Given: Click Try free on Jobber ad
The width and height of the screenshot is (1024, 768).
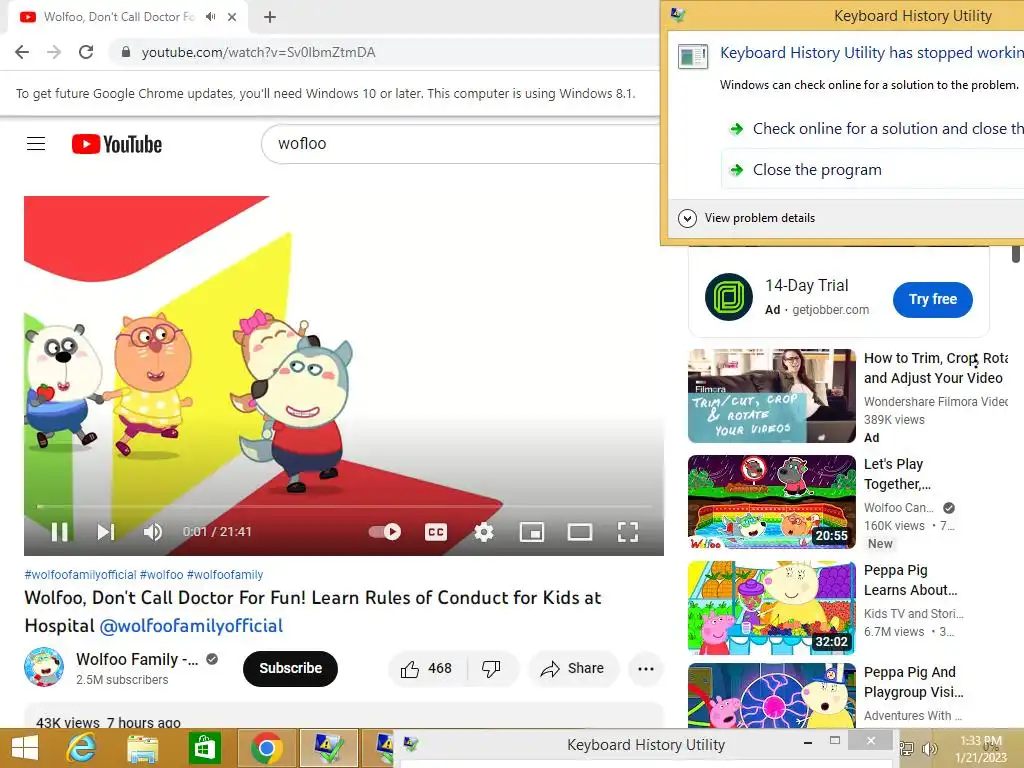Looking at the screenshot, I should coord(933,300).
